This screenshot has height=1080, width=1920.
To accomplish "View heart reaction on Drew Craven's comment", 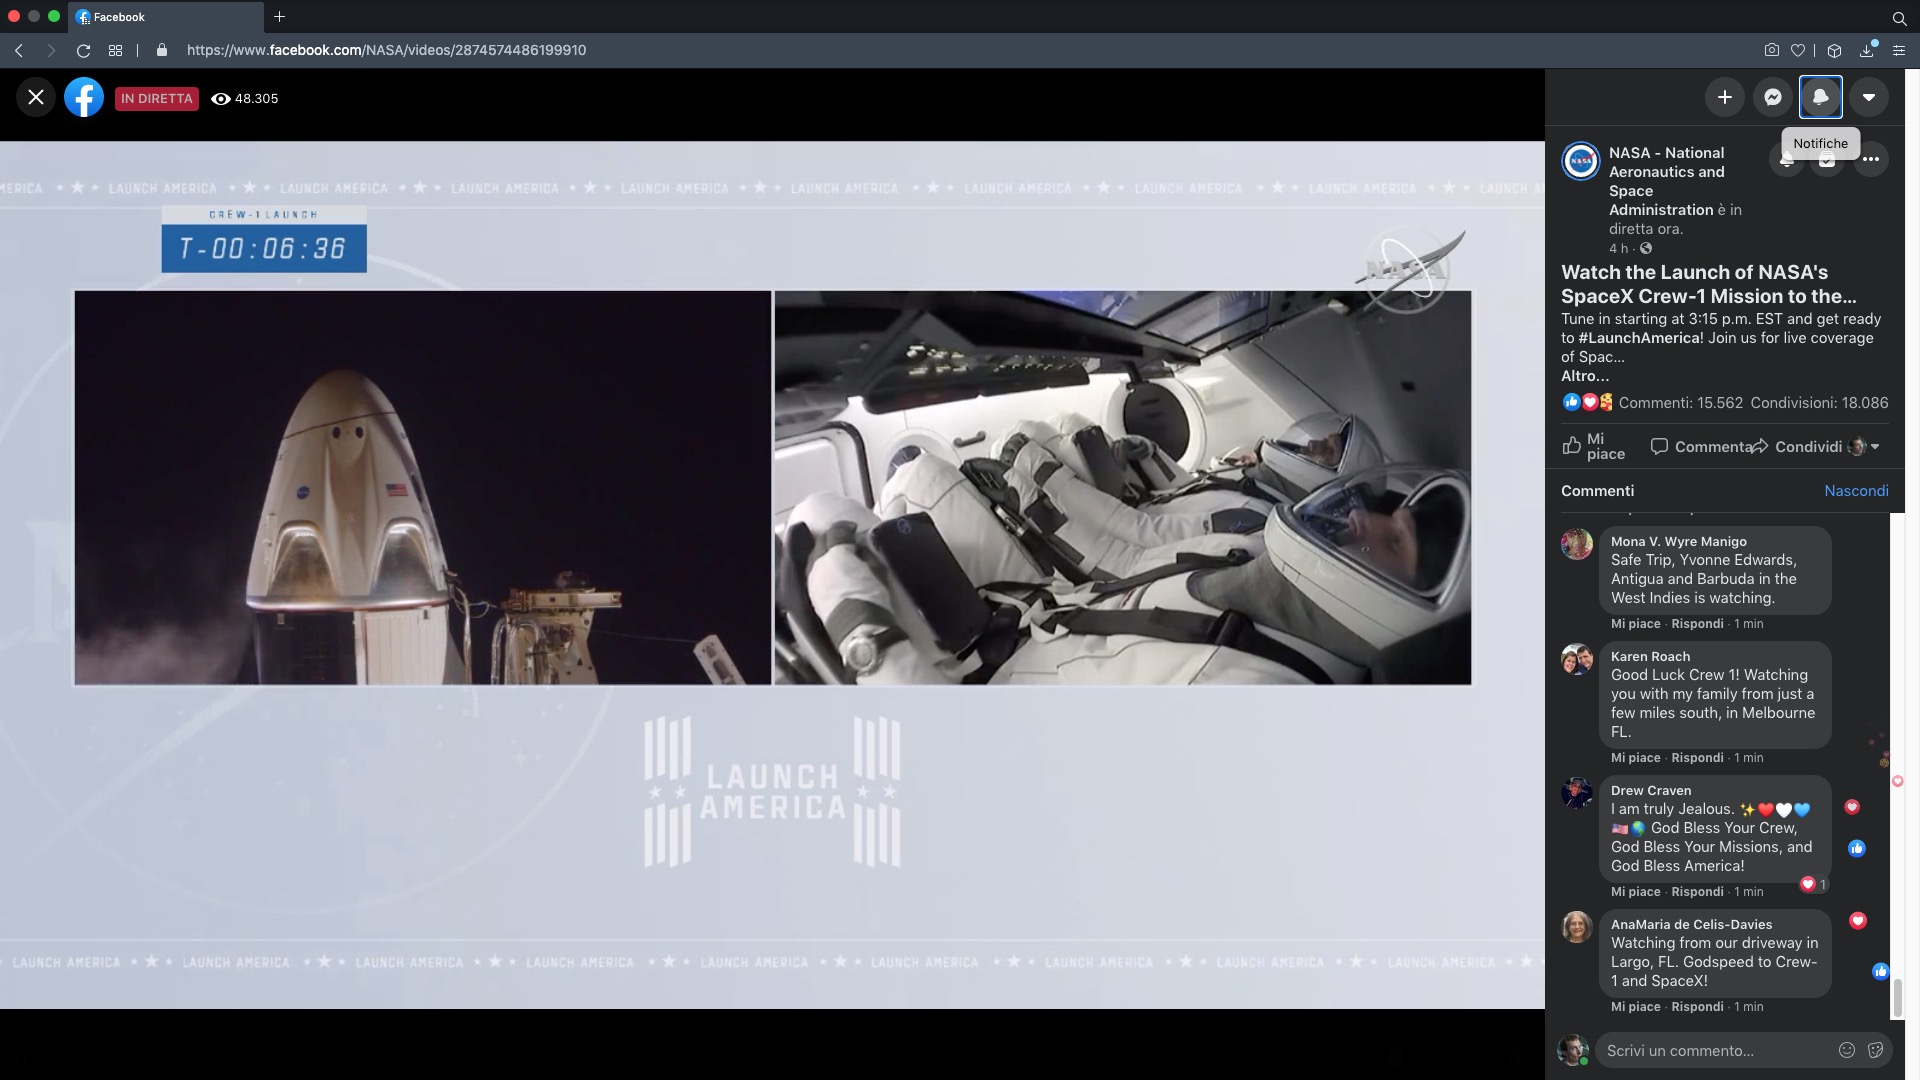I will click(x=1813, y=884).
